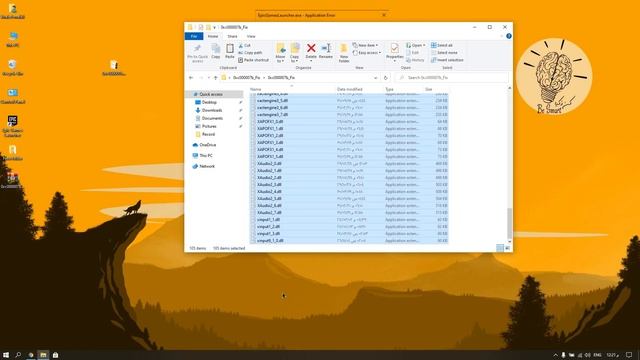The width and height of the screenshot is (640, 360).
Task: Click Copy path in ribbon
Action: 250,53
